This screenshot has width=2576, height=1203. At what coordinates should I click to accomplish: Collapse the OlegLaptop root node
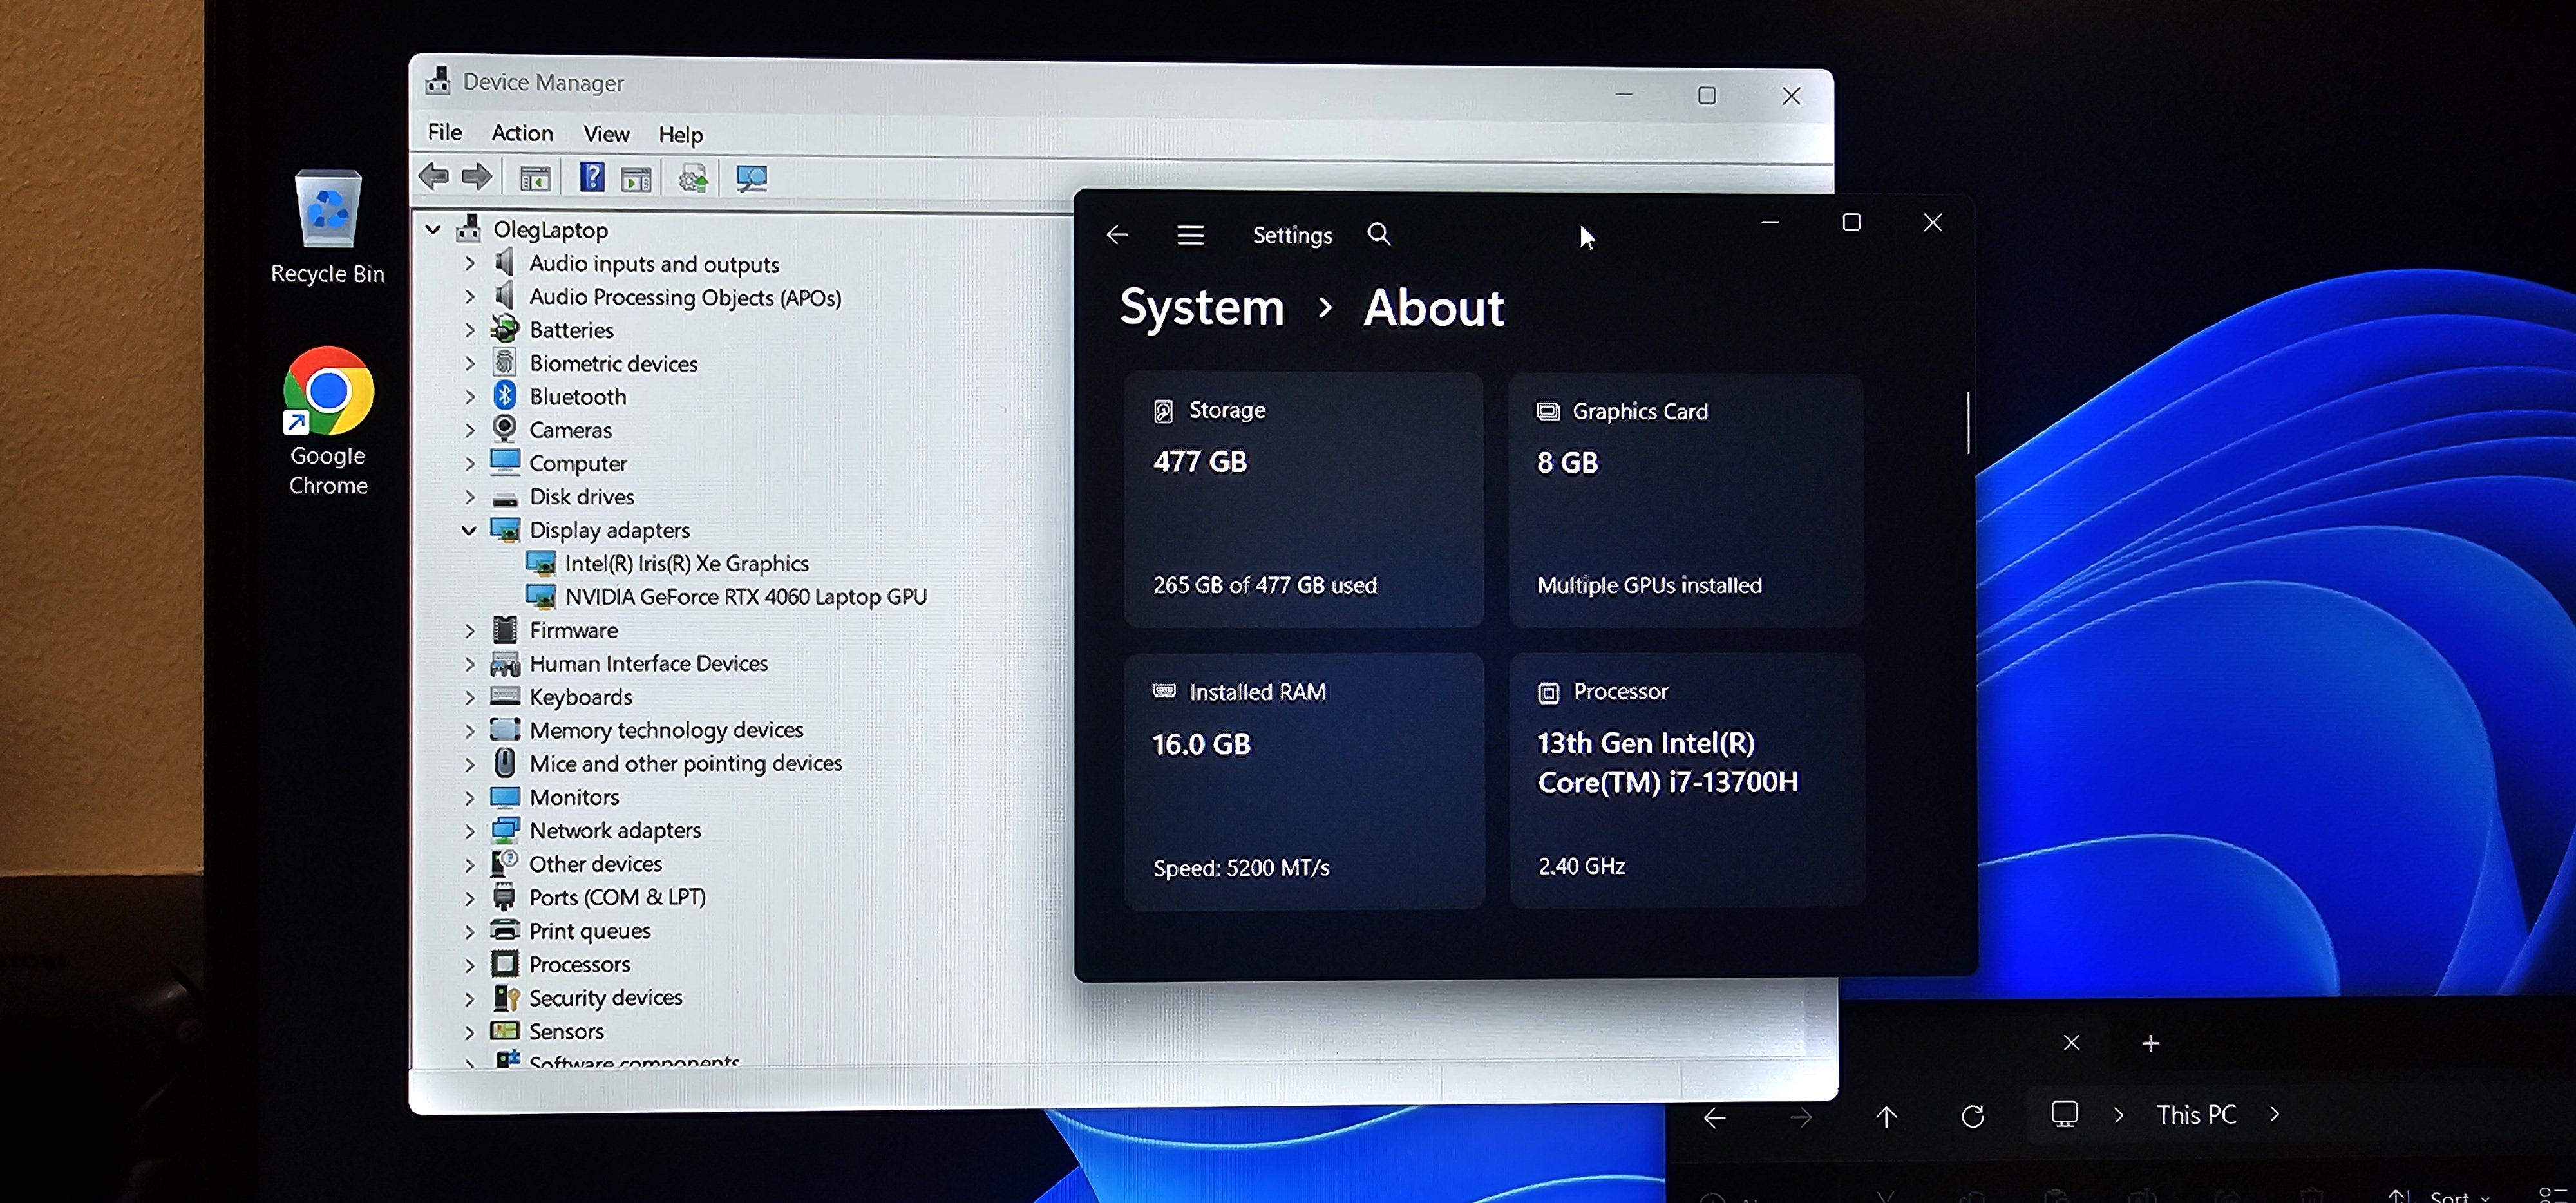click(433, 229)
